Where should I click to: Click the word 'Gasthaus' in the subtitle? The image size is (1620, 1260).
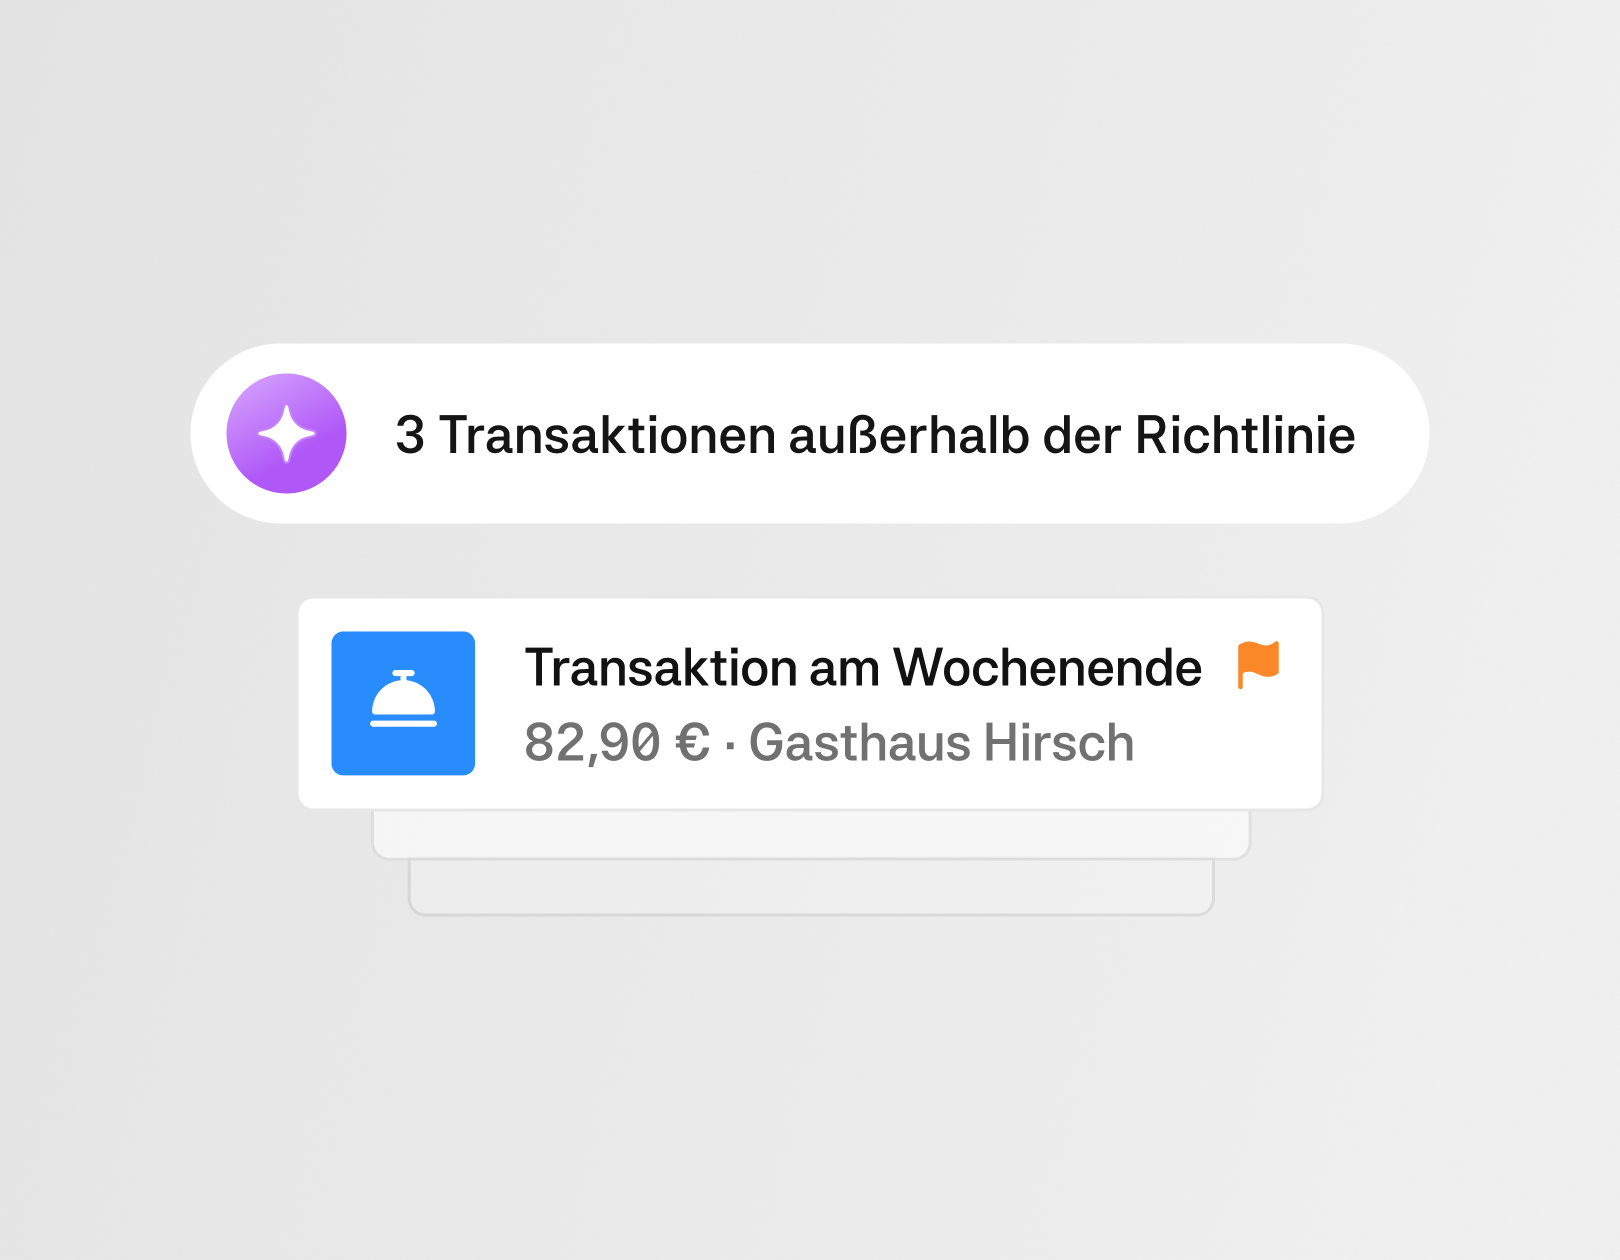(860, 743)
